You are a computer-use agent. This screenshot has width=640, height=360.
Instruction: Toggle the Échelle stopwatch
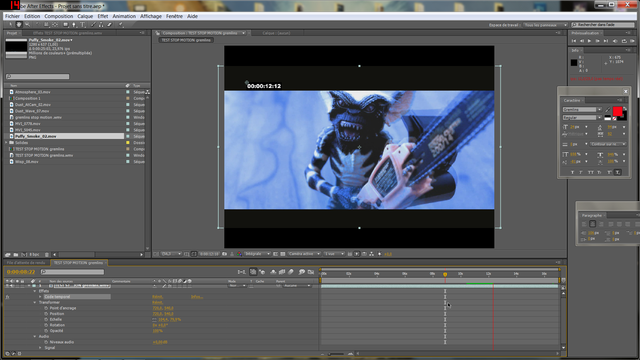[46, 319]
